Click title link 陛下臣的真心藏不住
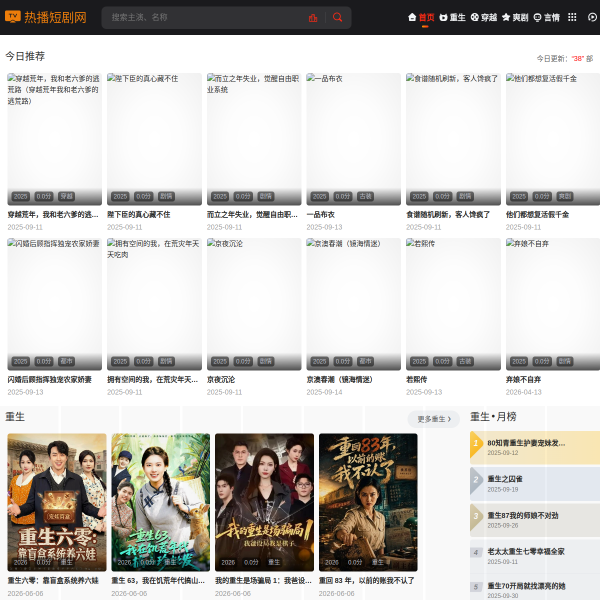Viewport: 600px width, 600px height. coord(139,215)
